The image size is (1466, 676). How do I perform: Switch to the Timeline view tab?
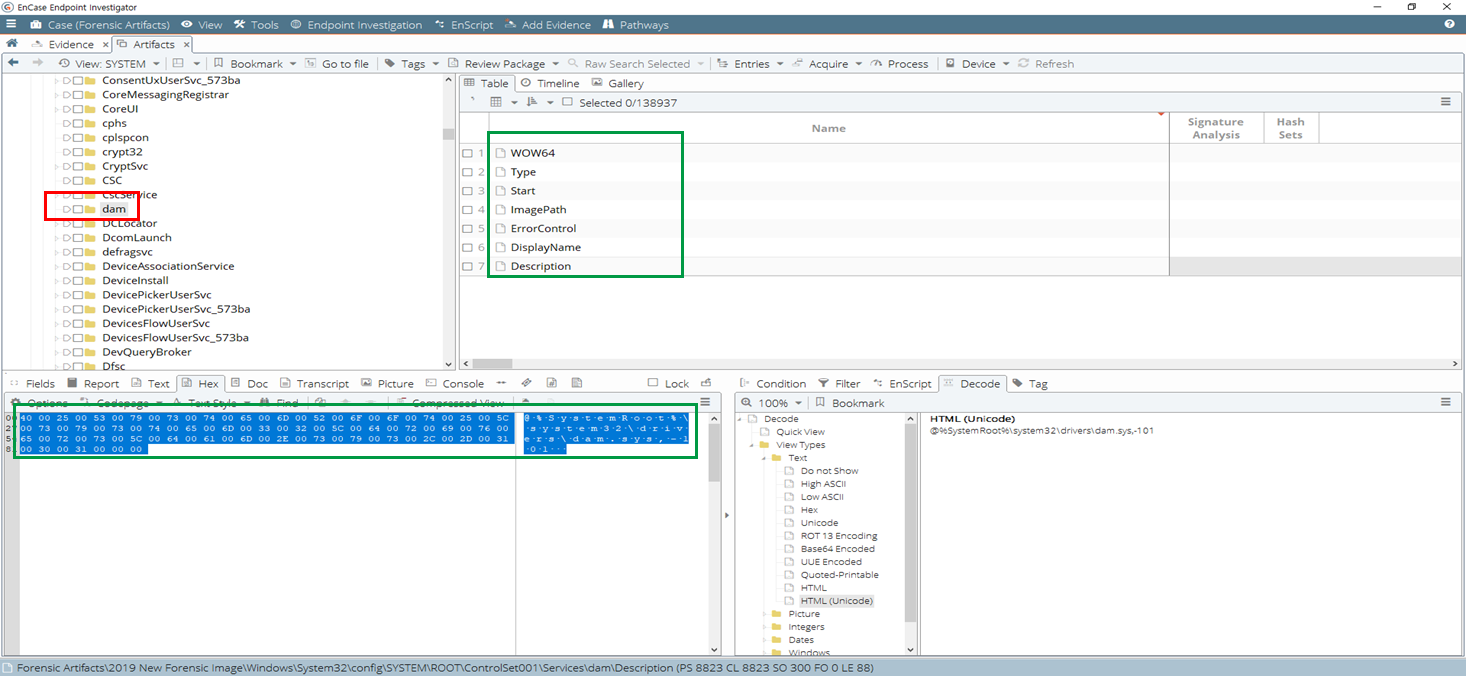click(549, 83)
